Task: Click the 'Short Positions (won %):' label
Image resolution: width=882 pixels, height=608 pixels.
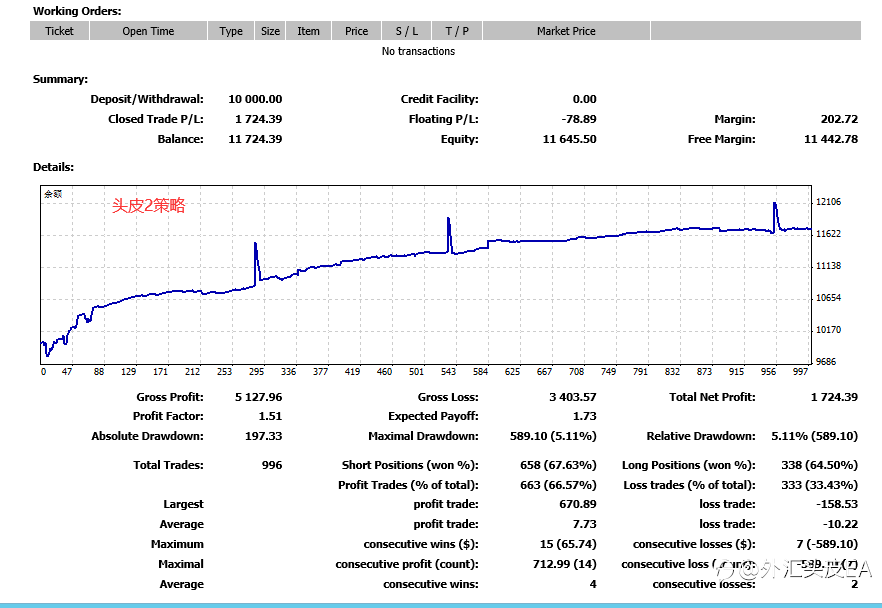Action: click(x=410, y=465)
